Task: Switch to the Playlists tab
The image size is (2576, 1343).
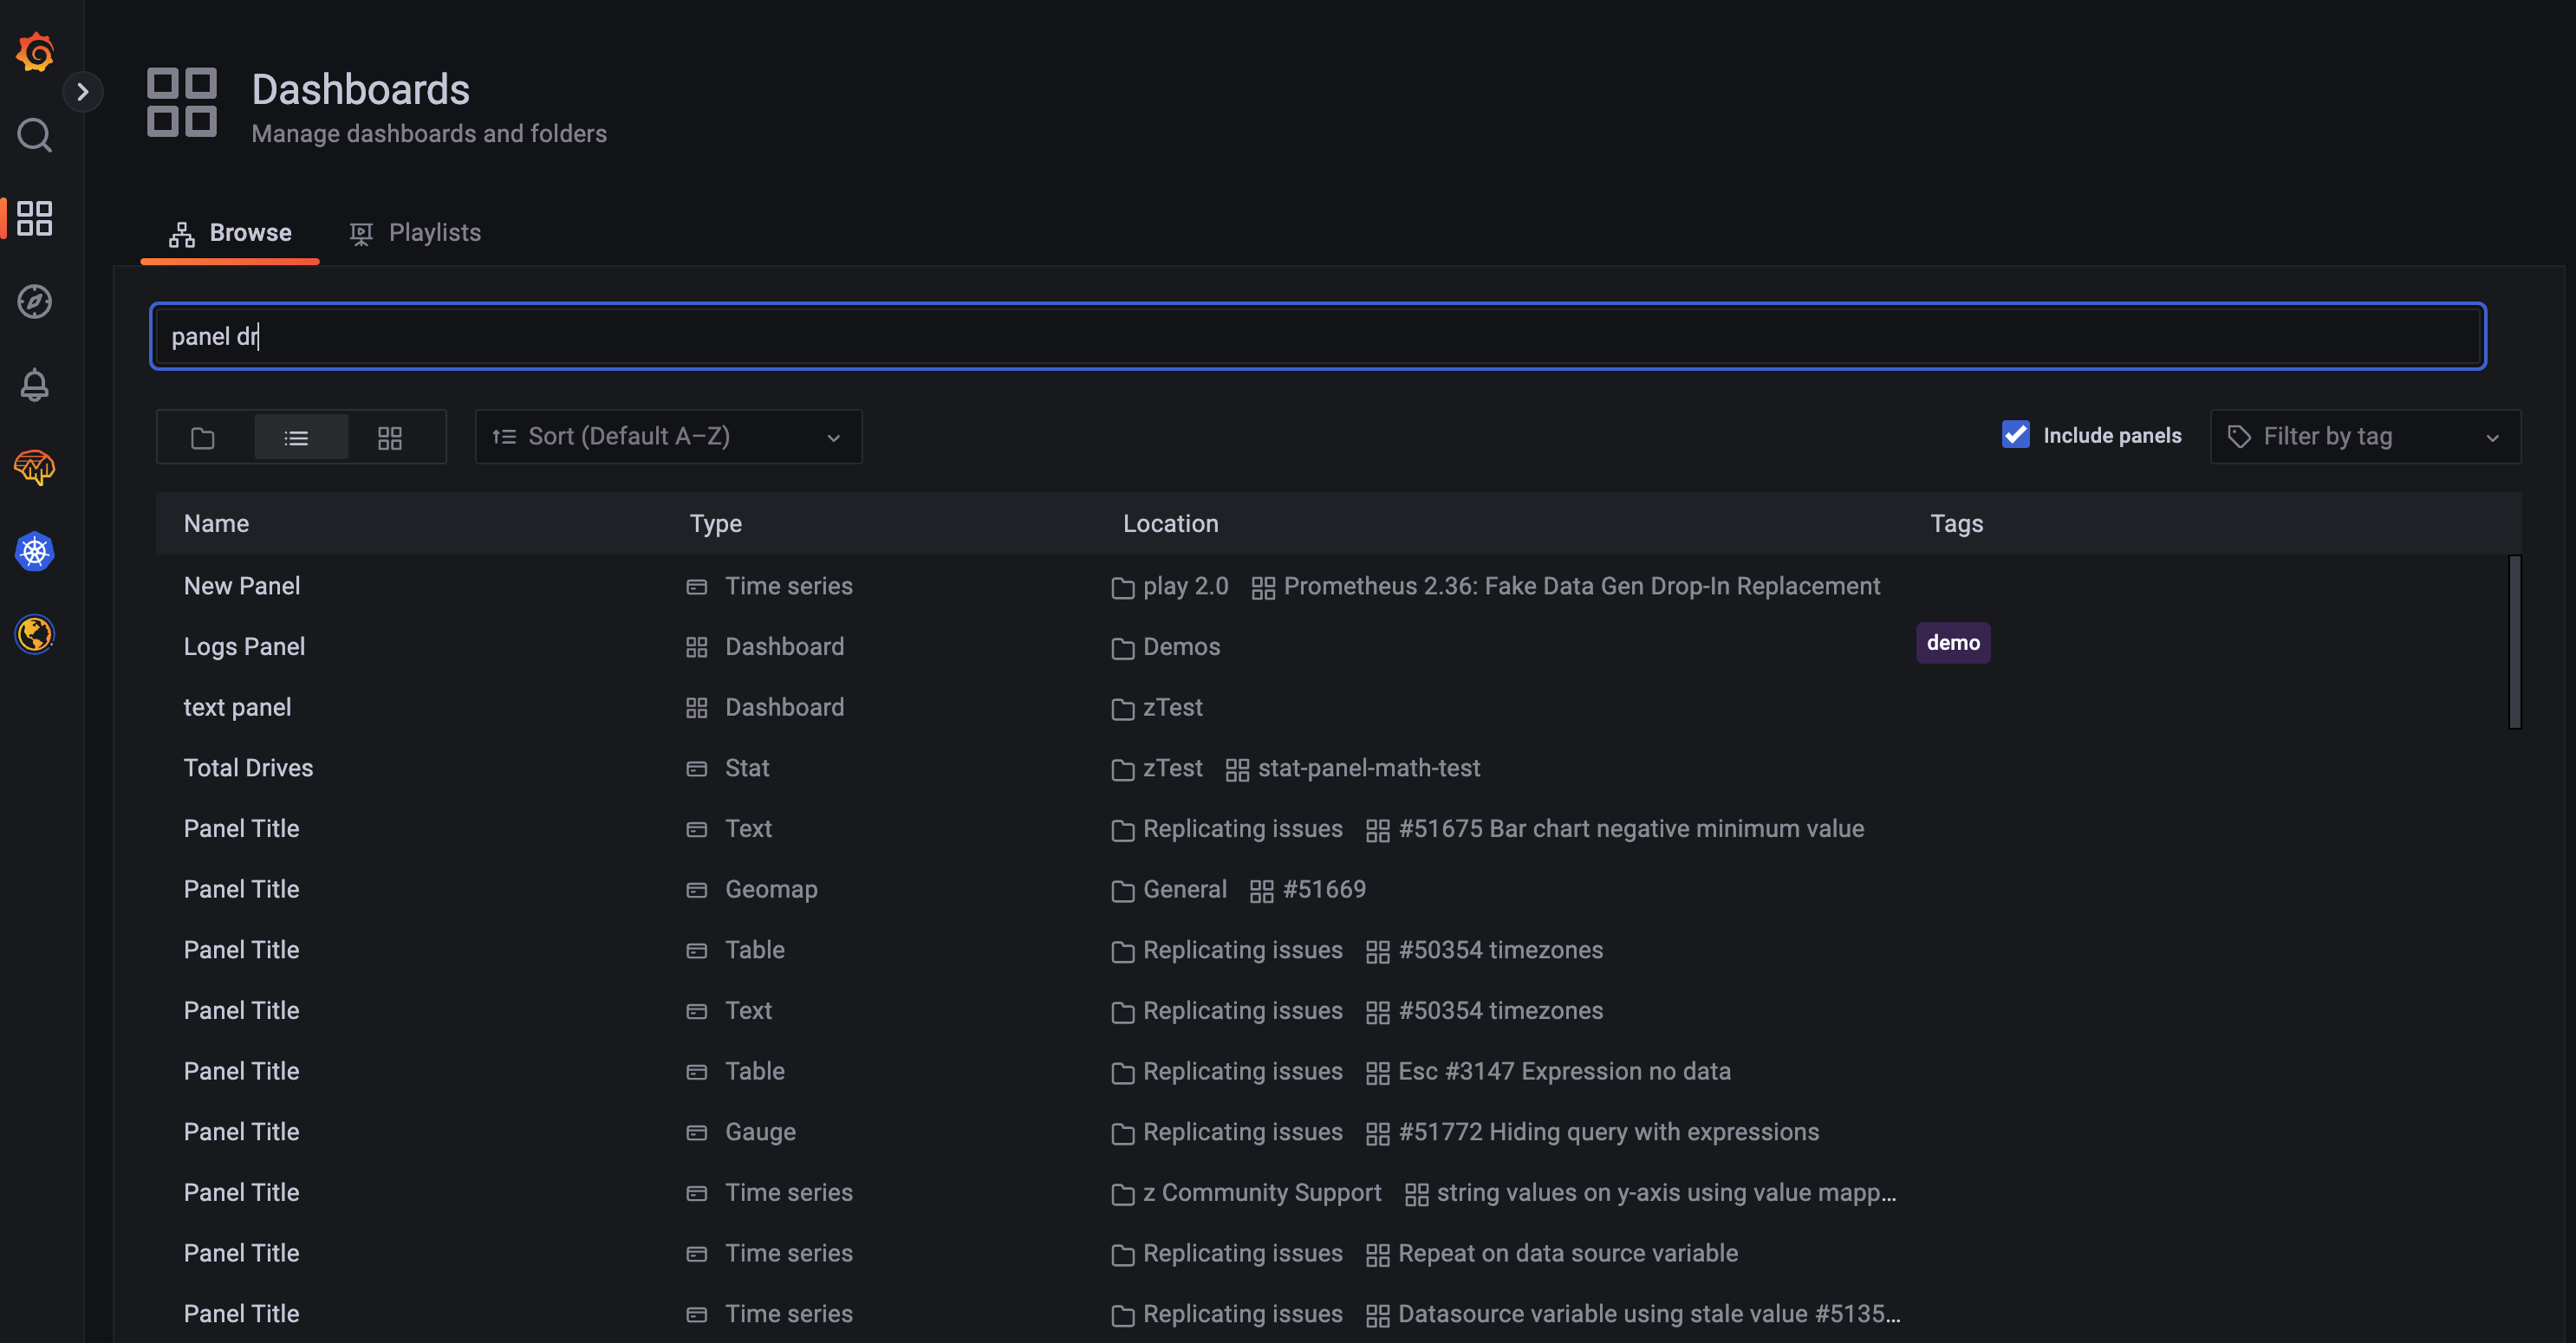Action: tap(415, 233)
